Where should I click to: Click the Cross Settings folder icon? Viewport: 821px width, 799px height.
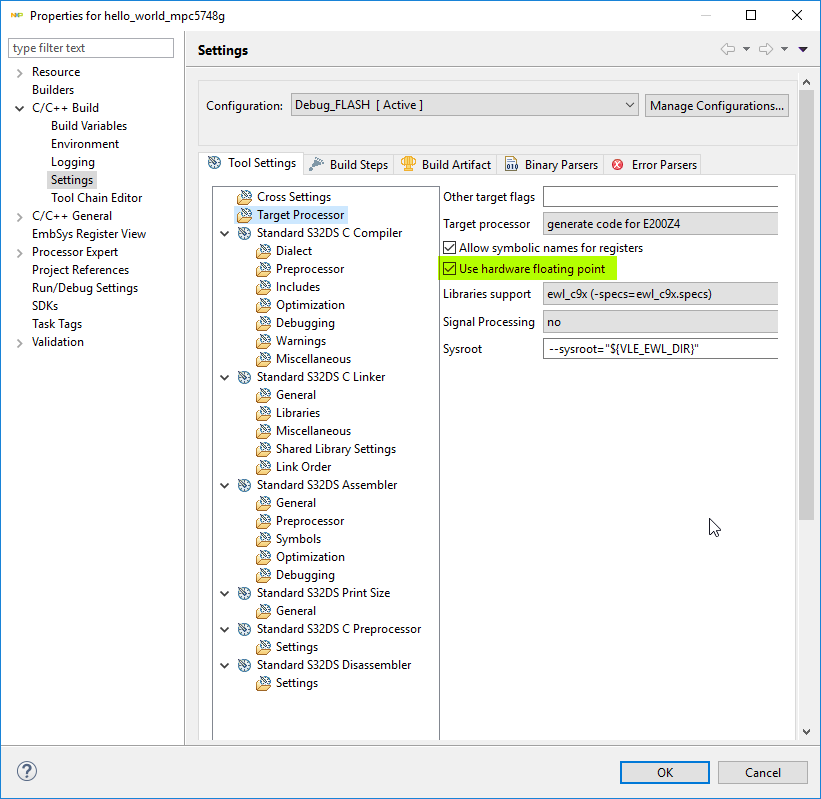245,197
